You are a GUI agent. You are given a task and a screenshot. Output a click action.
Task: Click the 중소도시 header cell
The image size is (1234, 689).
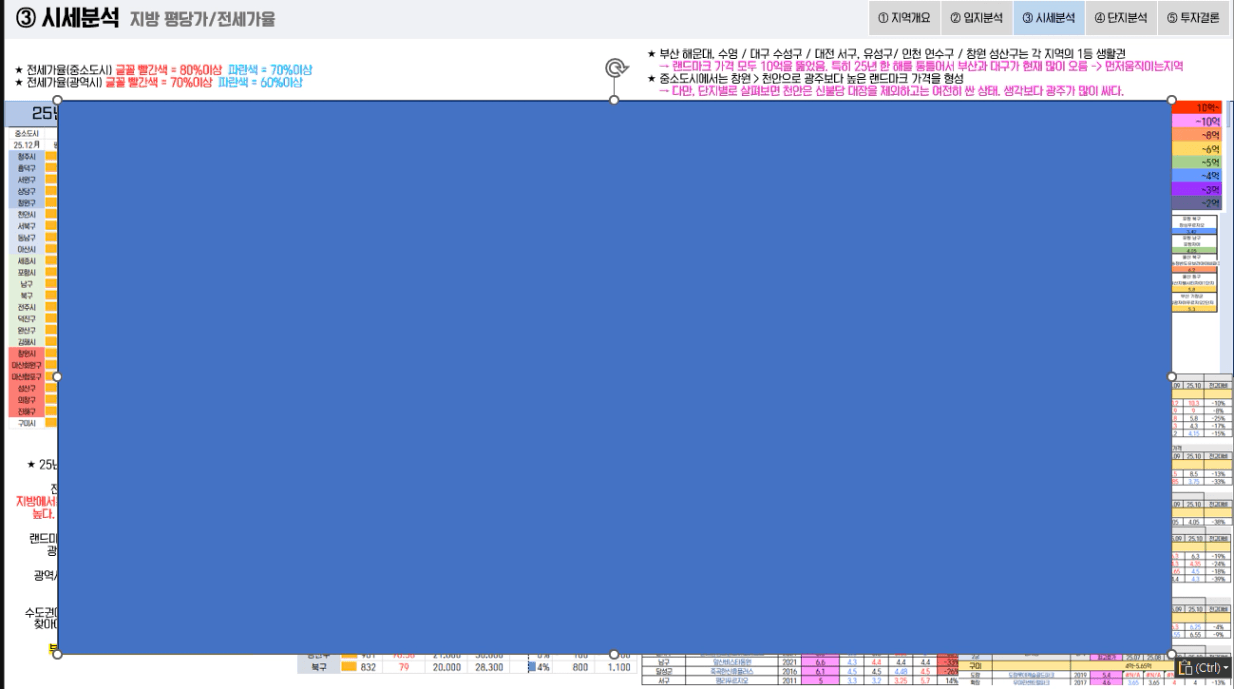pyautogui.click(x=28, y=133)
